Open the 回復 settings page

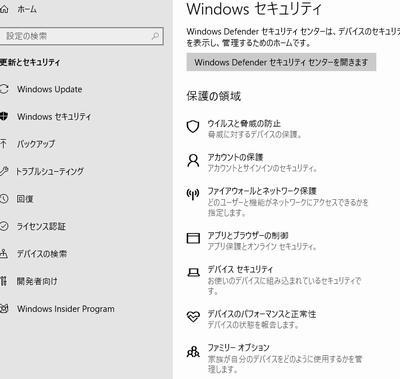pyautogui.click(x=25, y=199)
